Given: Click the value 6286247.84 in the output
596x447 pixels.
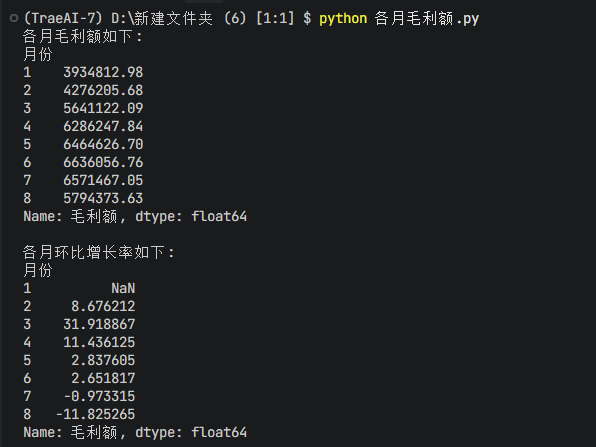Looking at the screenshot, I should [x=103, y=126].
